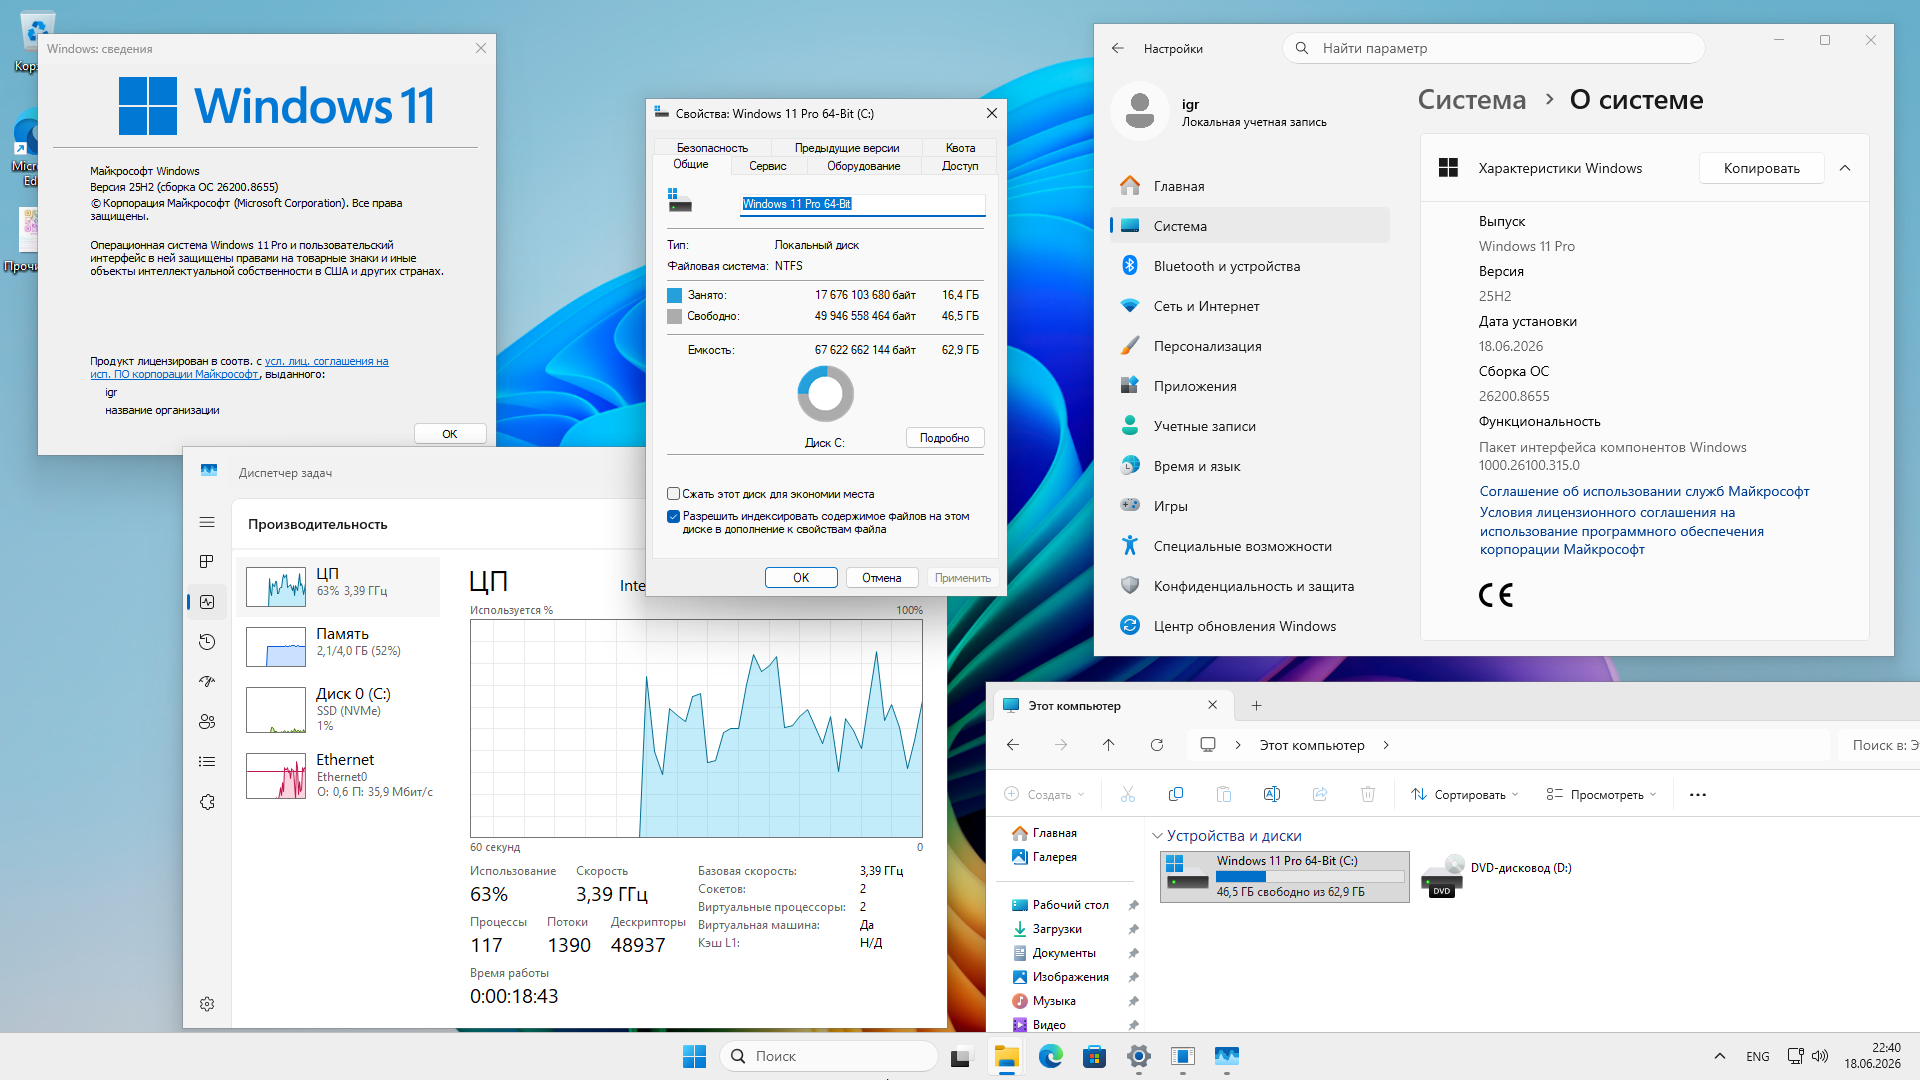1920x1080 pixels.
Task: Open Microsoft Store from taskbar
Action: point(1095,1056)
